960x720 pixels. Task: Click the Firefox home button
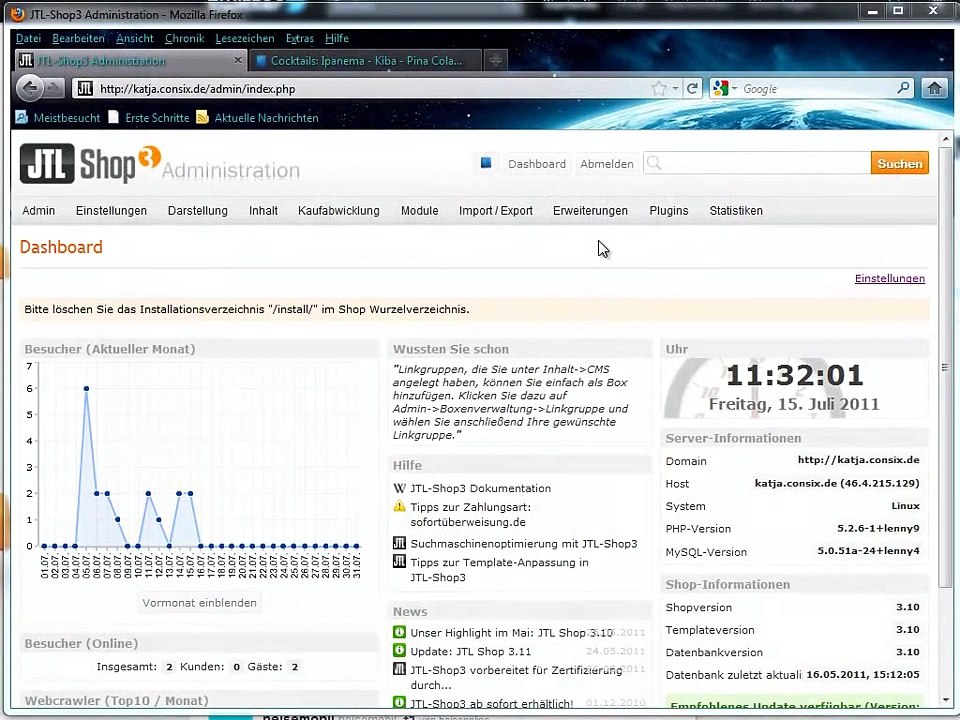point(934,89)
